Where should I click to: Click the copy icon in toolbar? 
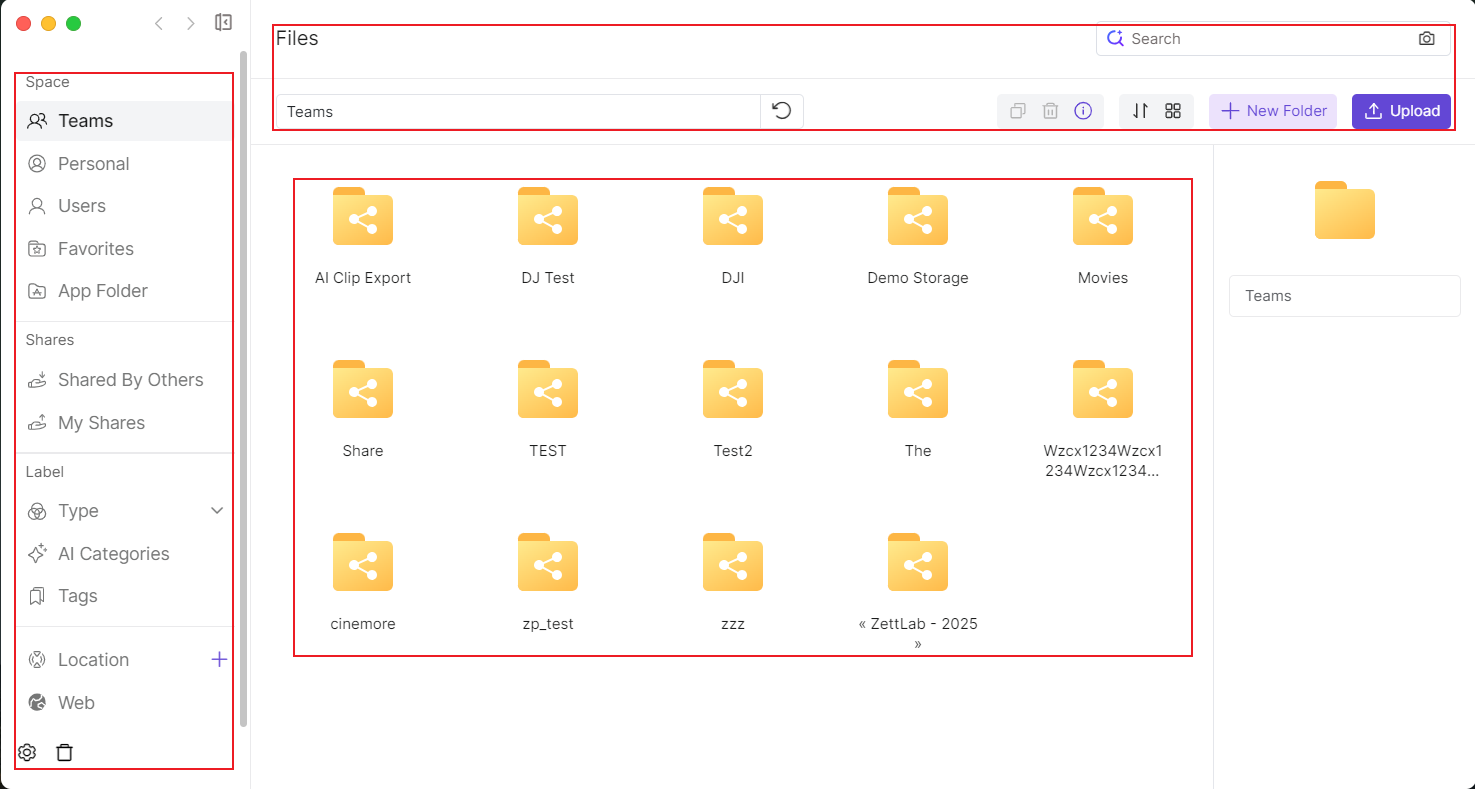coord(1018,111)
